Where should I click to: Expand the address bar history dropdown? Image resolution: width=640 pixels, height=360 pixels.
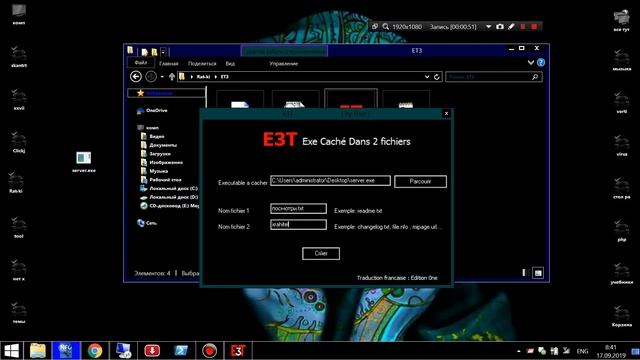pos(427,77)
